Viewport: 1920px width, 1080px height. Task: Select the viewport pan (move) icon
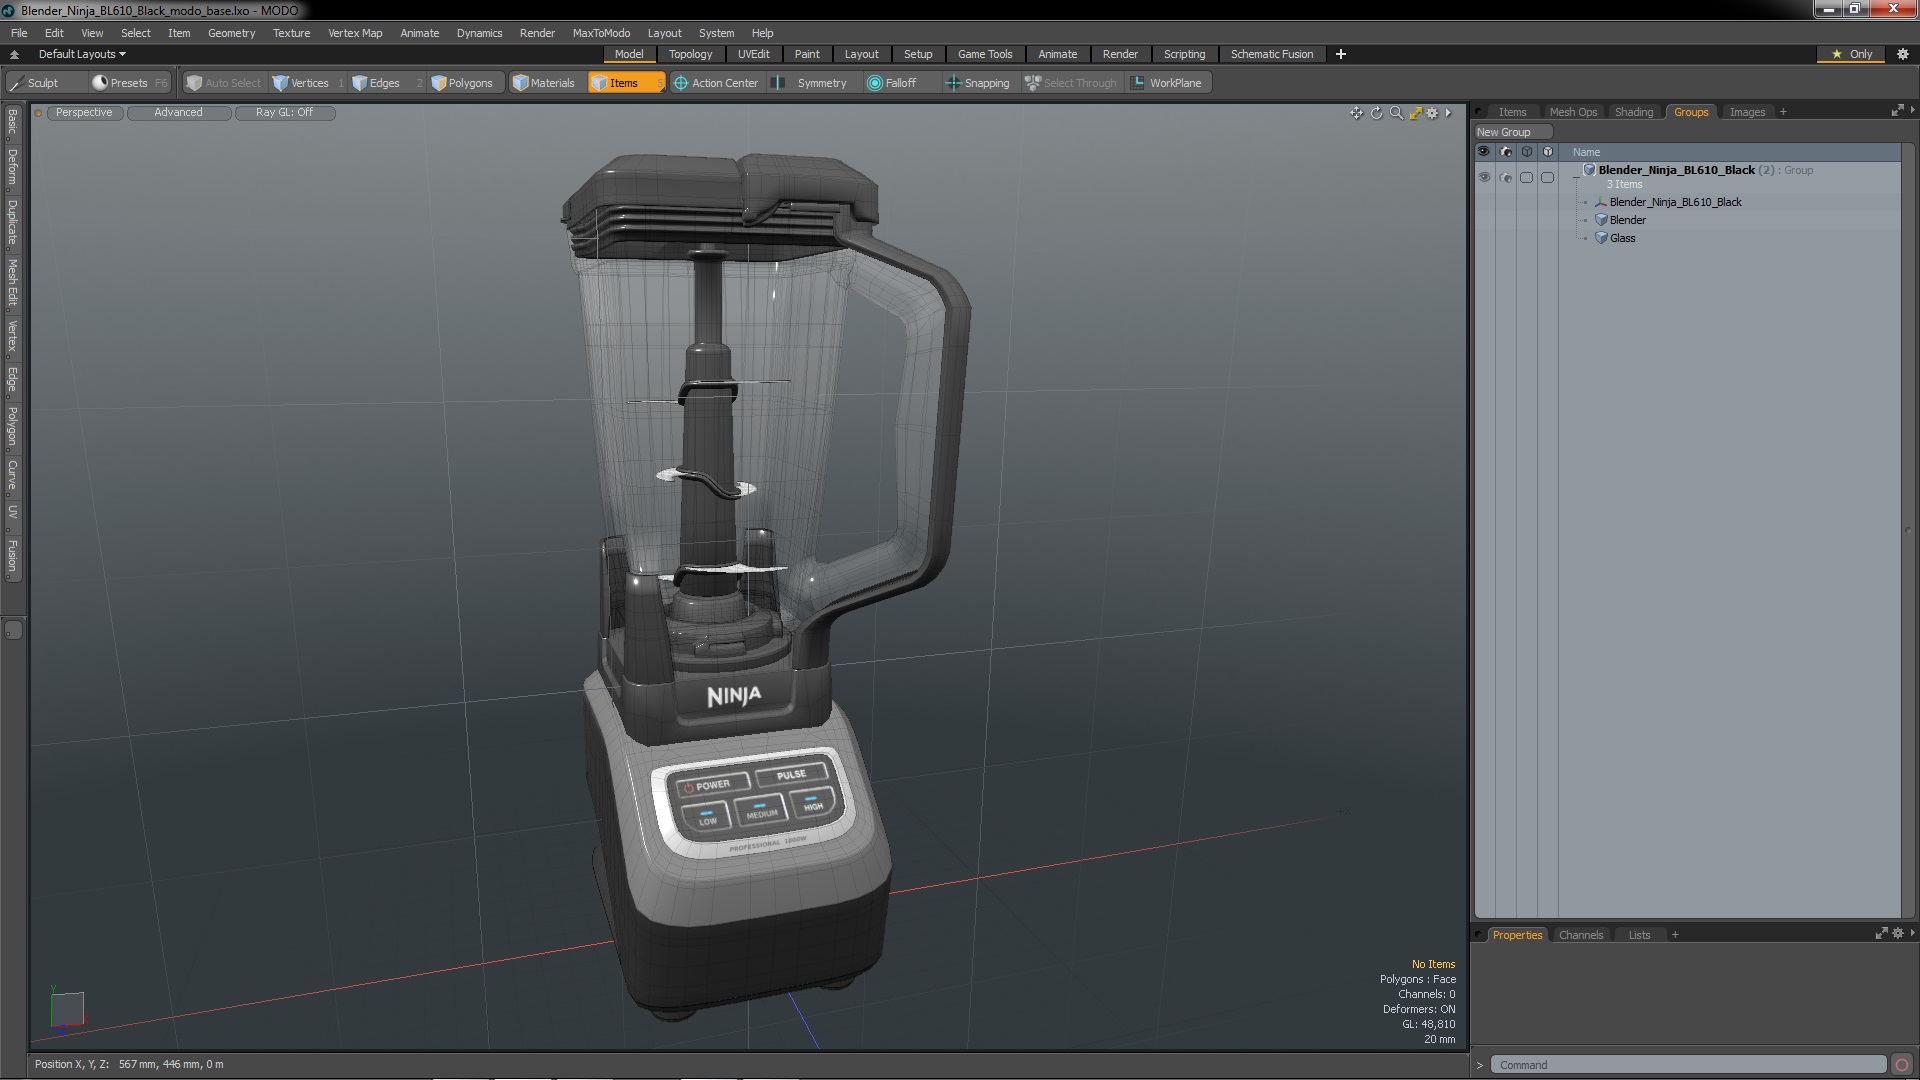[1356, 113]
